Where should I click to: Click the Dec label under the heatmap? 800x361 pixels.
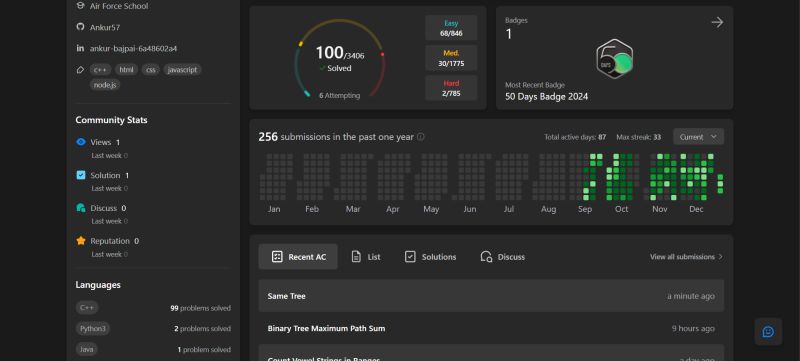pyautogui.click(x=696, y=209)
